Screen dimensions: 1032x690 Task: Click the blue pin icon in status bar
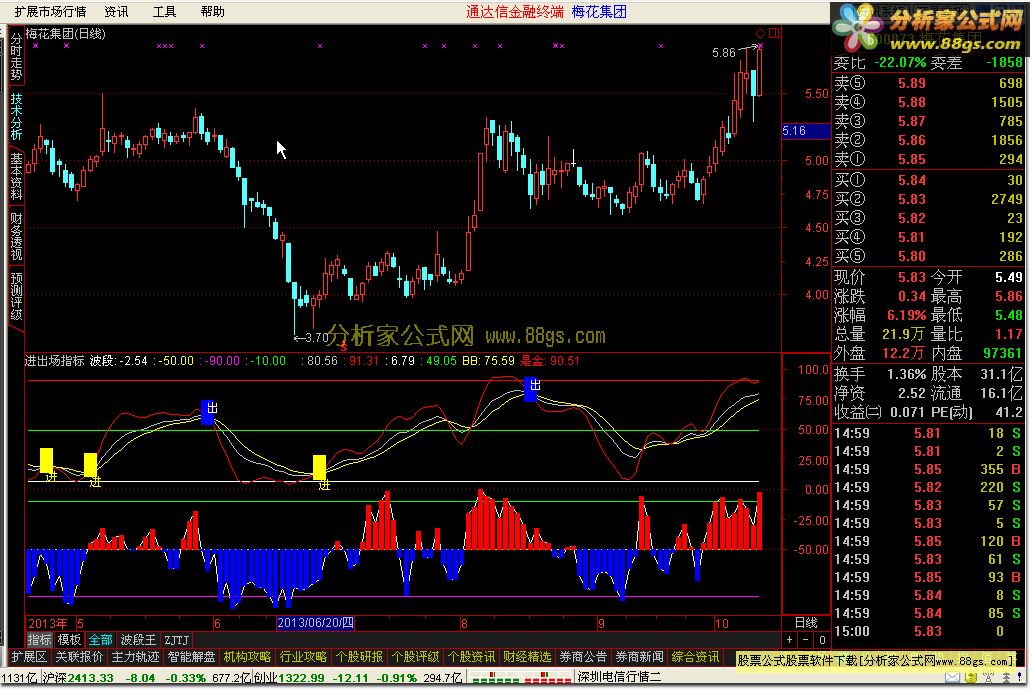point(1021,677)
